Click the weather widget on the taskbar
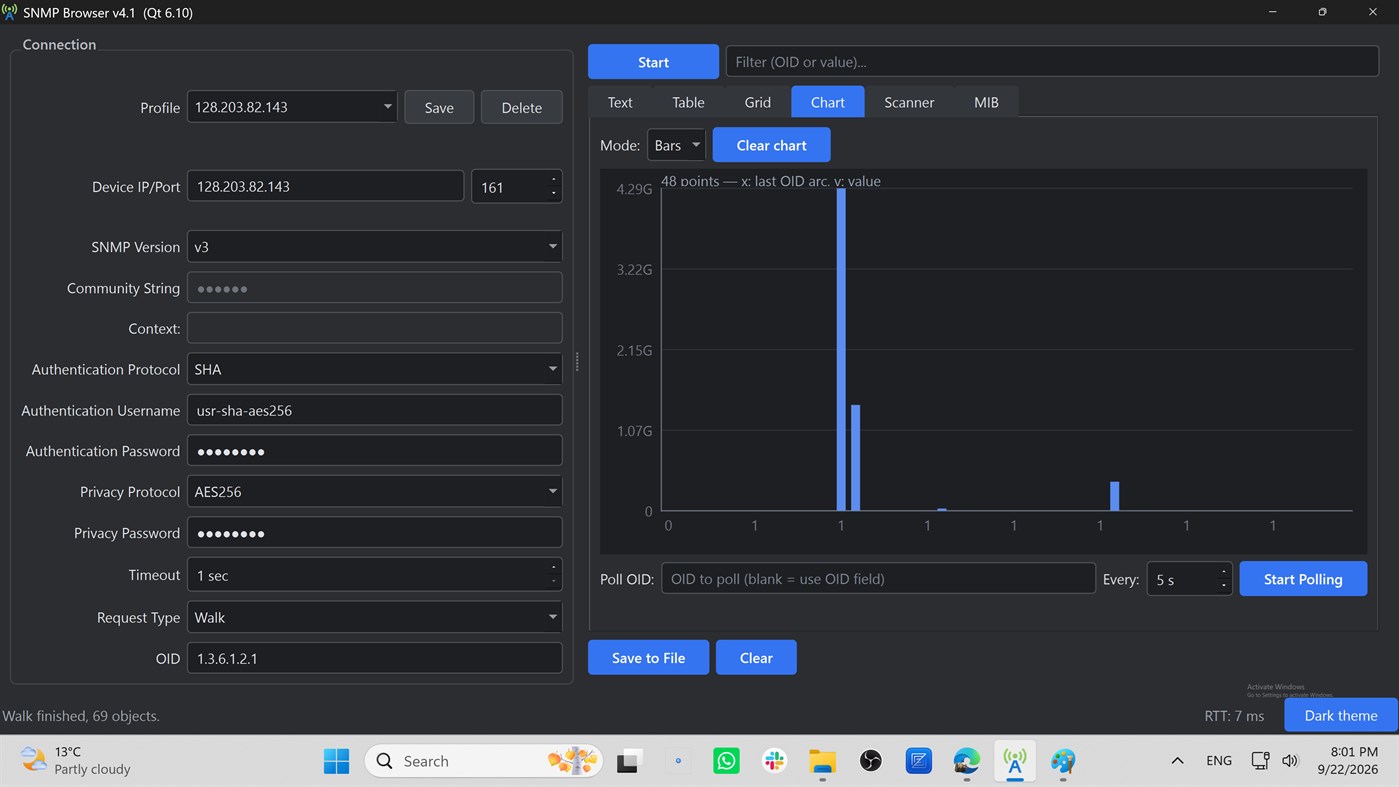Image resolution: width=1399 pixels, height=787 pixels. coord(77,761)
